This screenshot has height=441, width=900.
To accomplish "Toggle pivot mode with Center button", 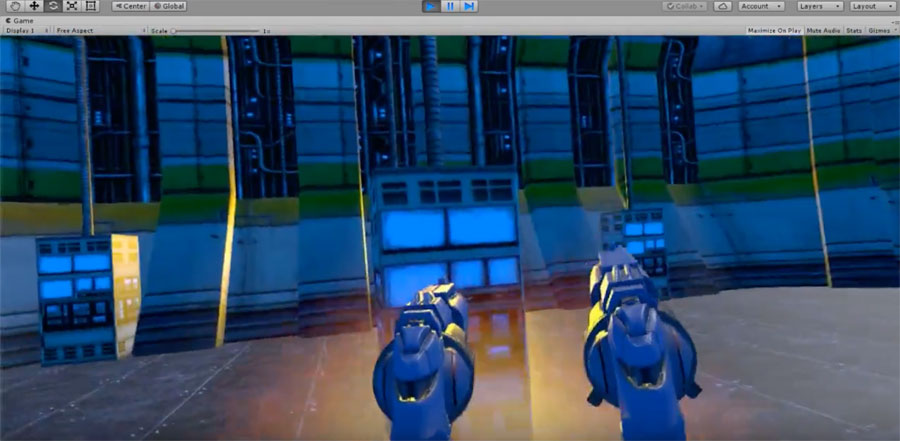I will (130, 6).
